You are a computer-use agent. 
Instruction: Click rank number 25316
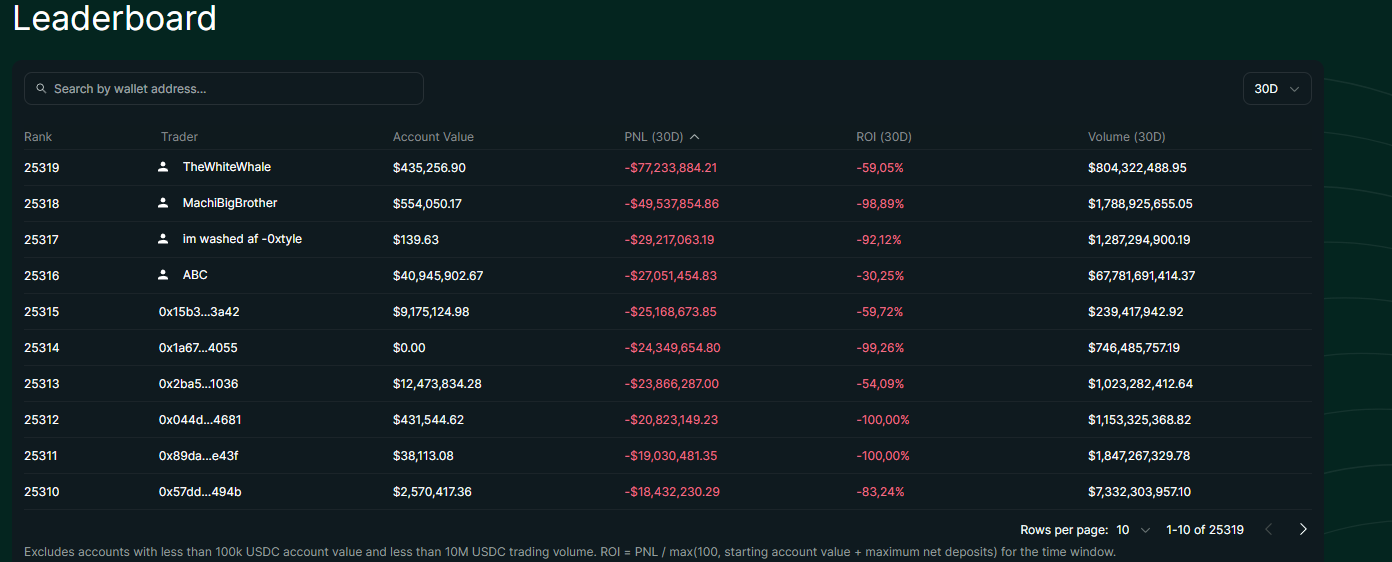[42, 276]
